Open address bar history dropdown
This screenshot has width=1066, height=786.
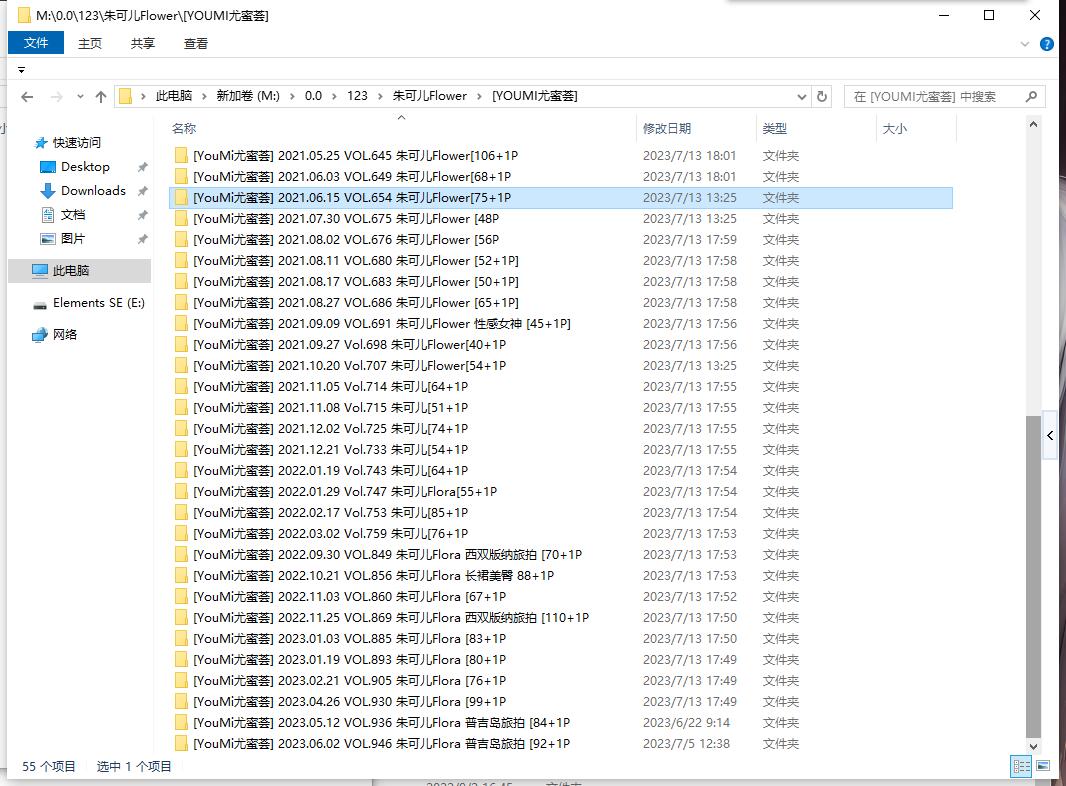point(802,97)
